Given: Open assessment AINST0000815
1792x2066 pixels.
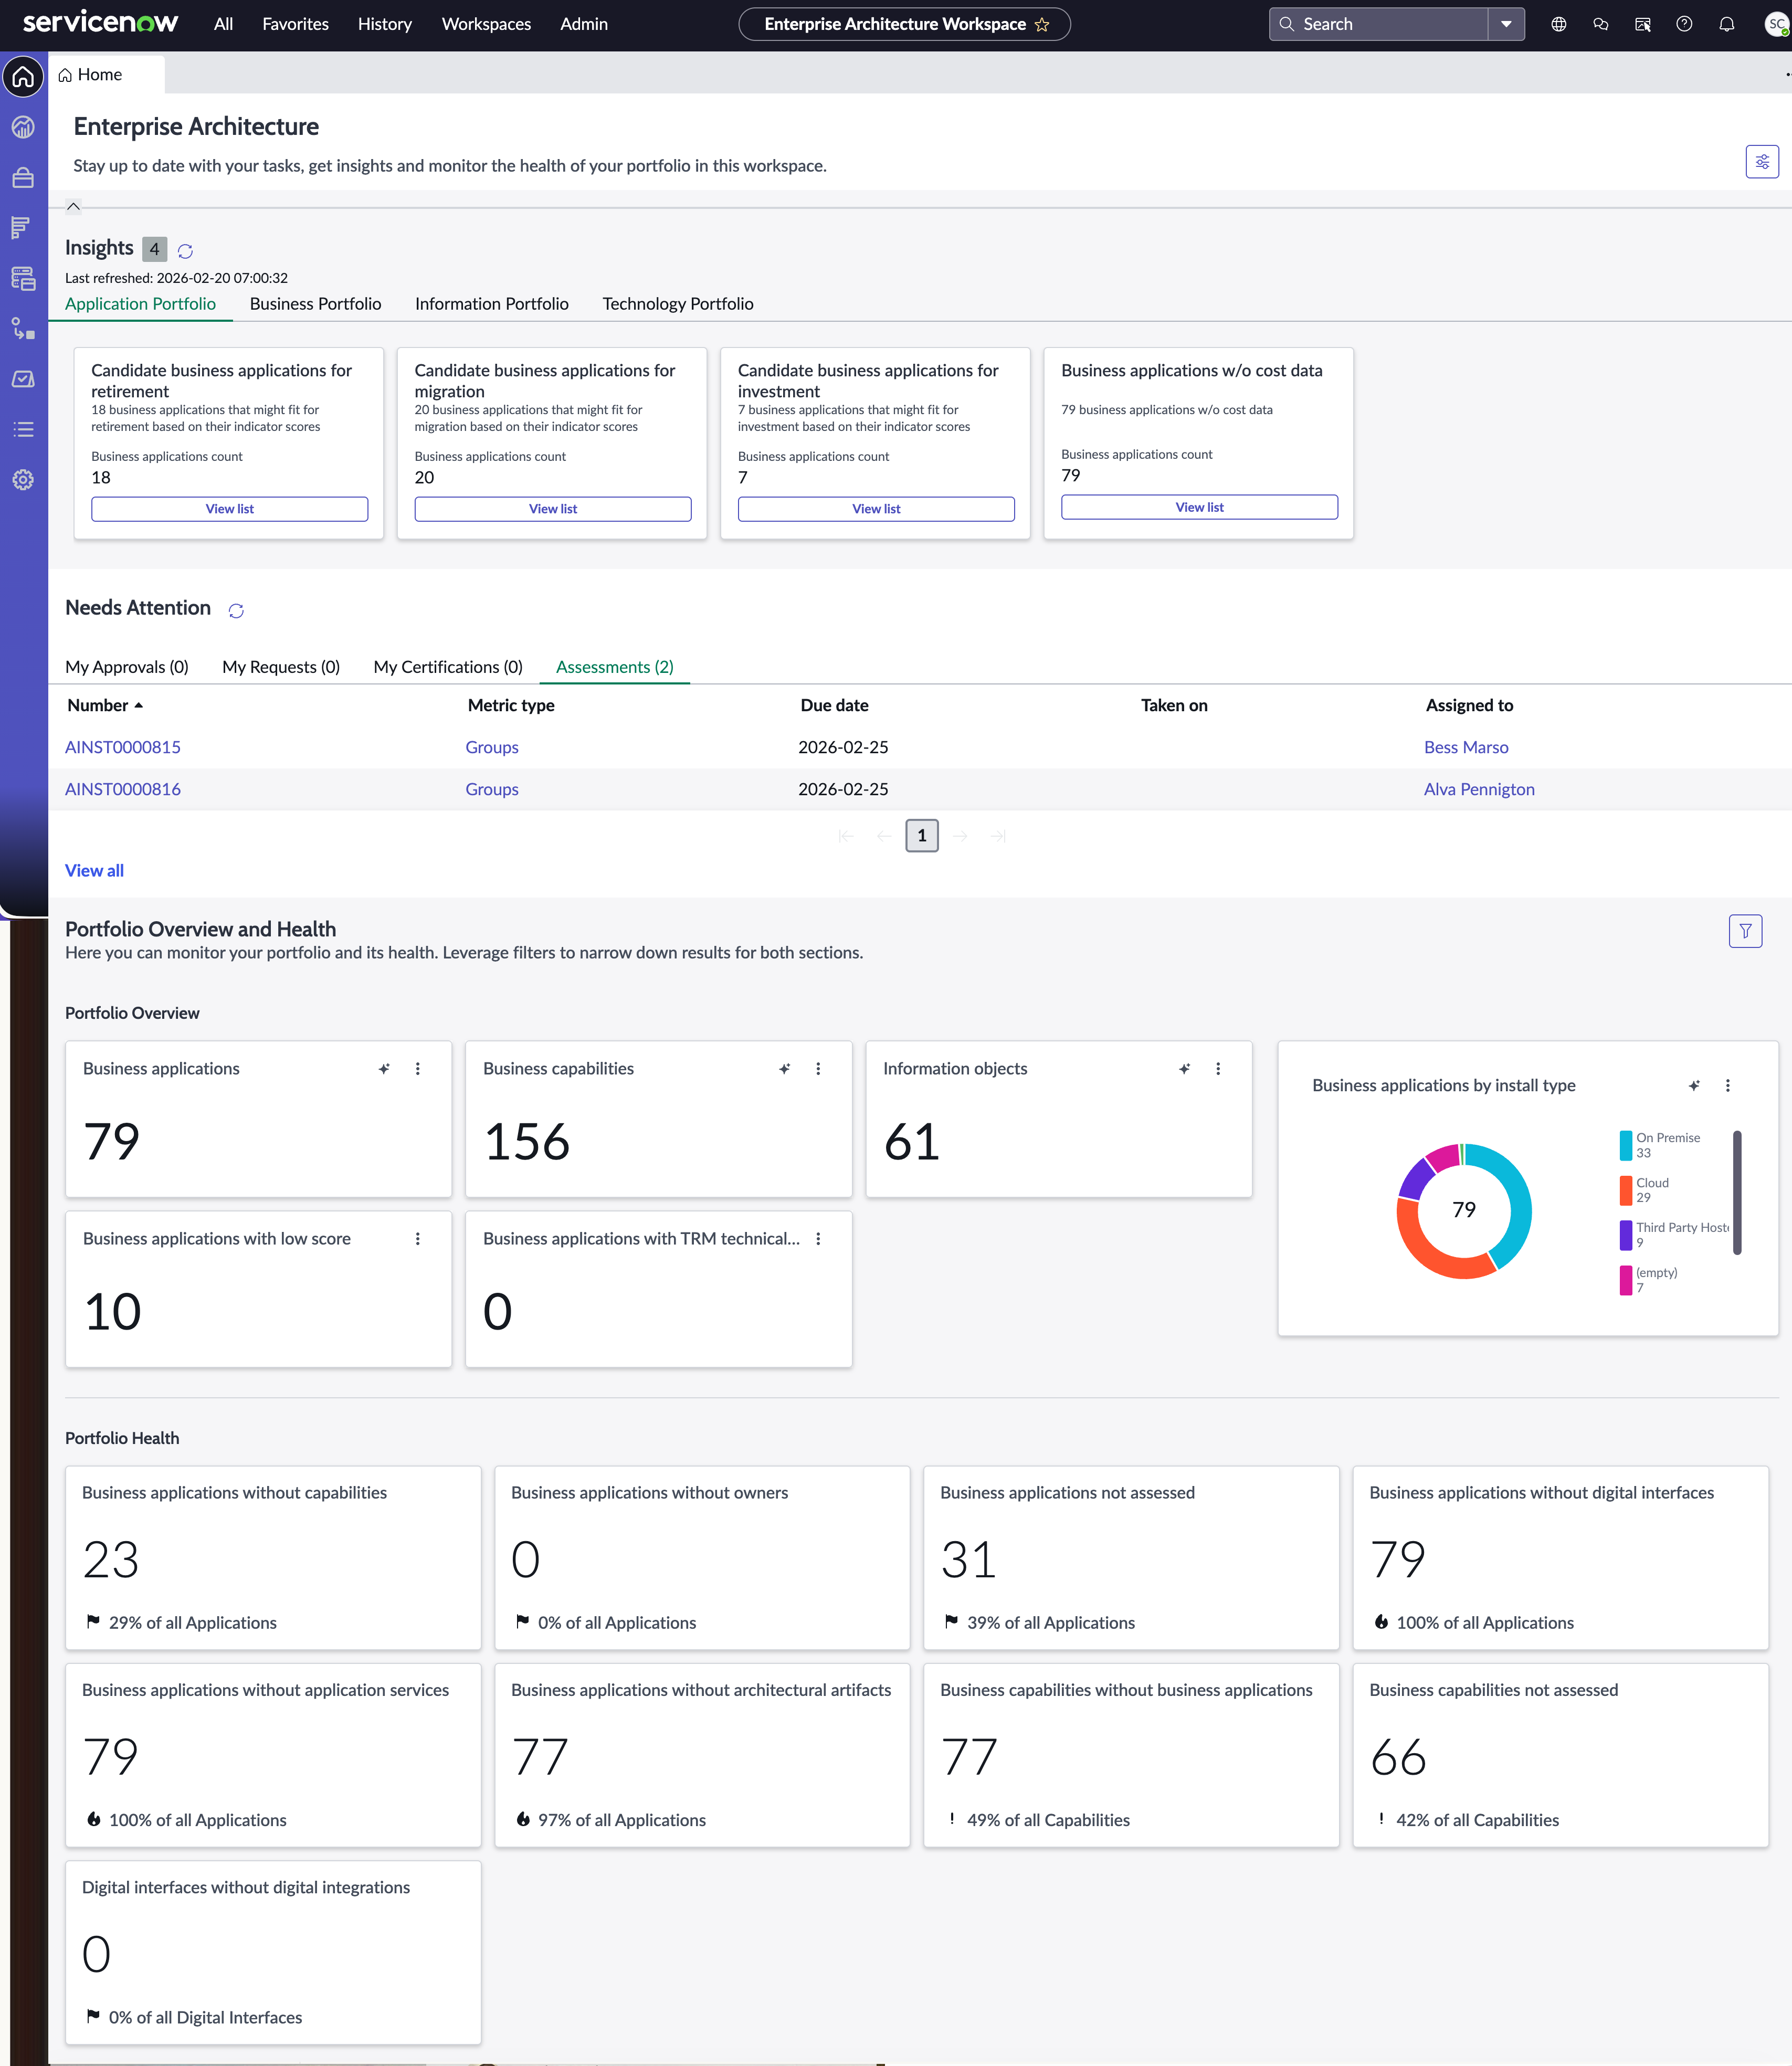Looking at the screenshot, I should click(x=123, y=747).
